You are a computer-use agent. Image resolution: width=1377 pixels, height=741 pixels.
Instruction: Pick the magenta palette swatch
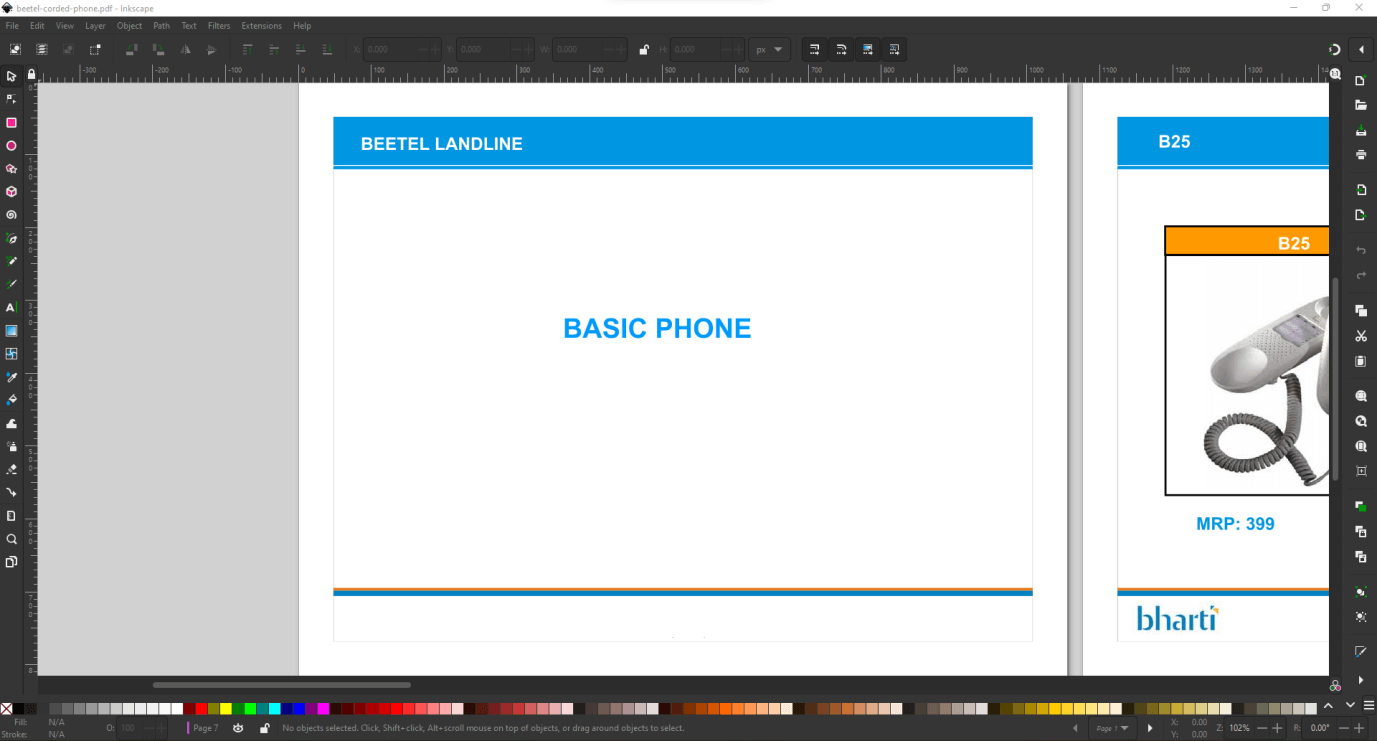pyautogui.click(x=323, y=708)
